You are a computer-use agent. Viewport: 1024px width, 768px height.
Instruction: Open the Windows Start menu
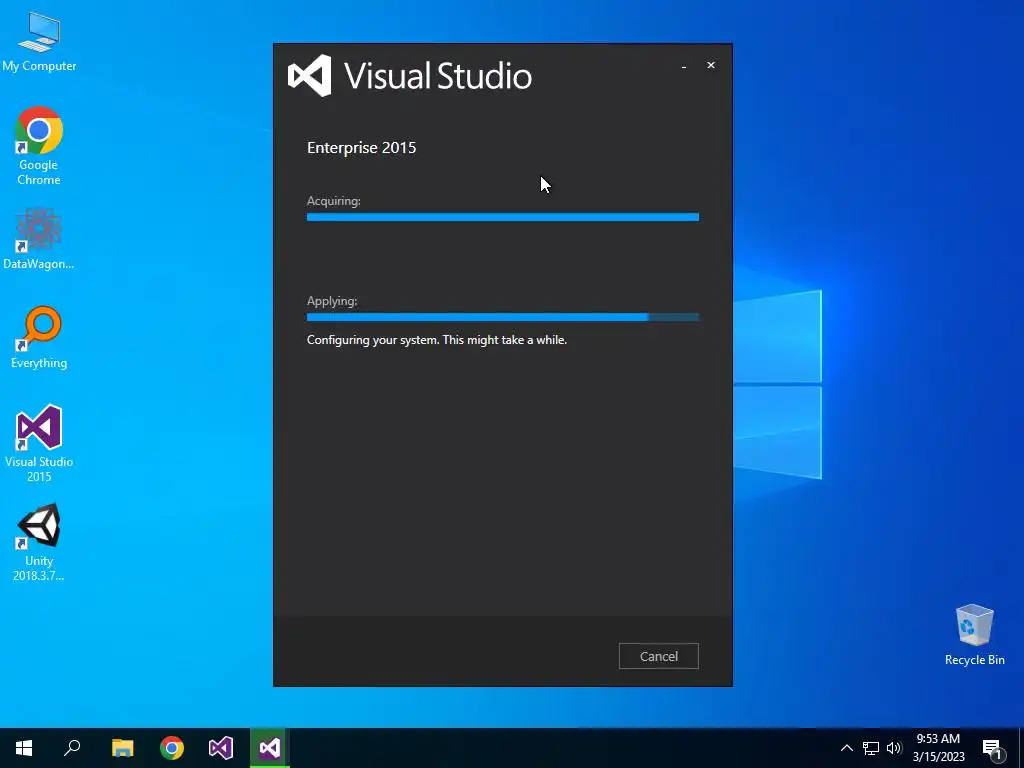[x=24, y=748]
